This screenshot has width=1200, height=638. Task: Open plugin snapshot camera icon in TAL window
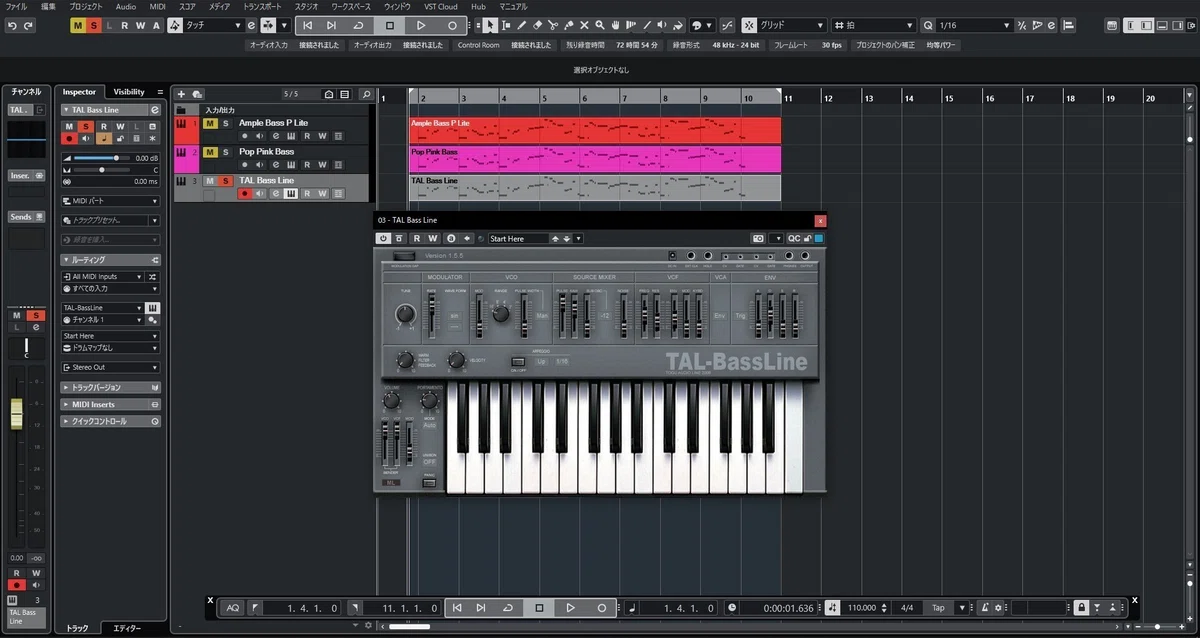(x=758, y=238)
